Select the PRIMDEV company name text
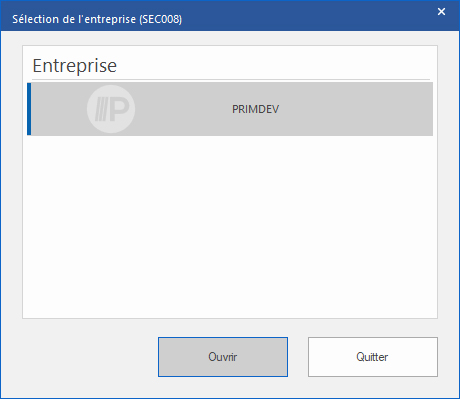This screenshot has width=460, height=399. tap(256, 109)
